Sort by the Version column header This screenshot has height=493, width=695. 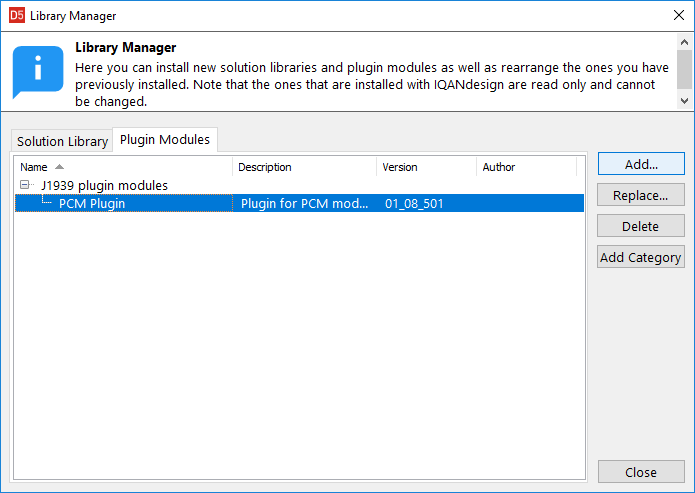(426, 167)
